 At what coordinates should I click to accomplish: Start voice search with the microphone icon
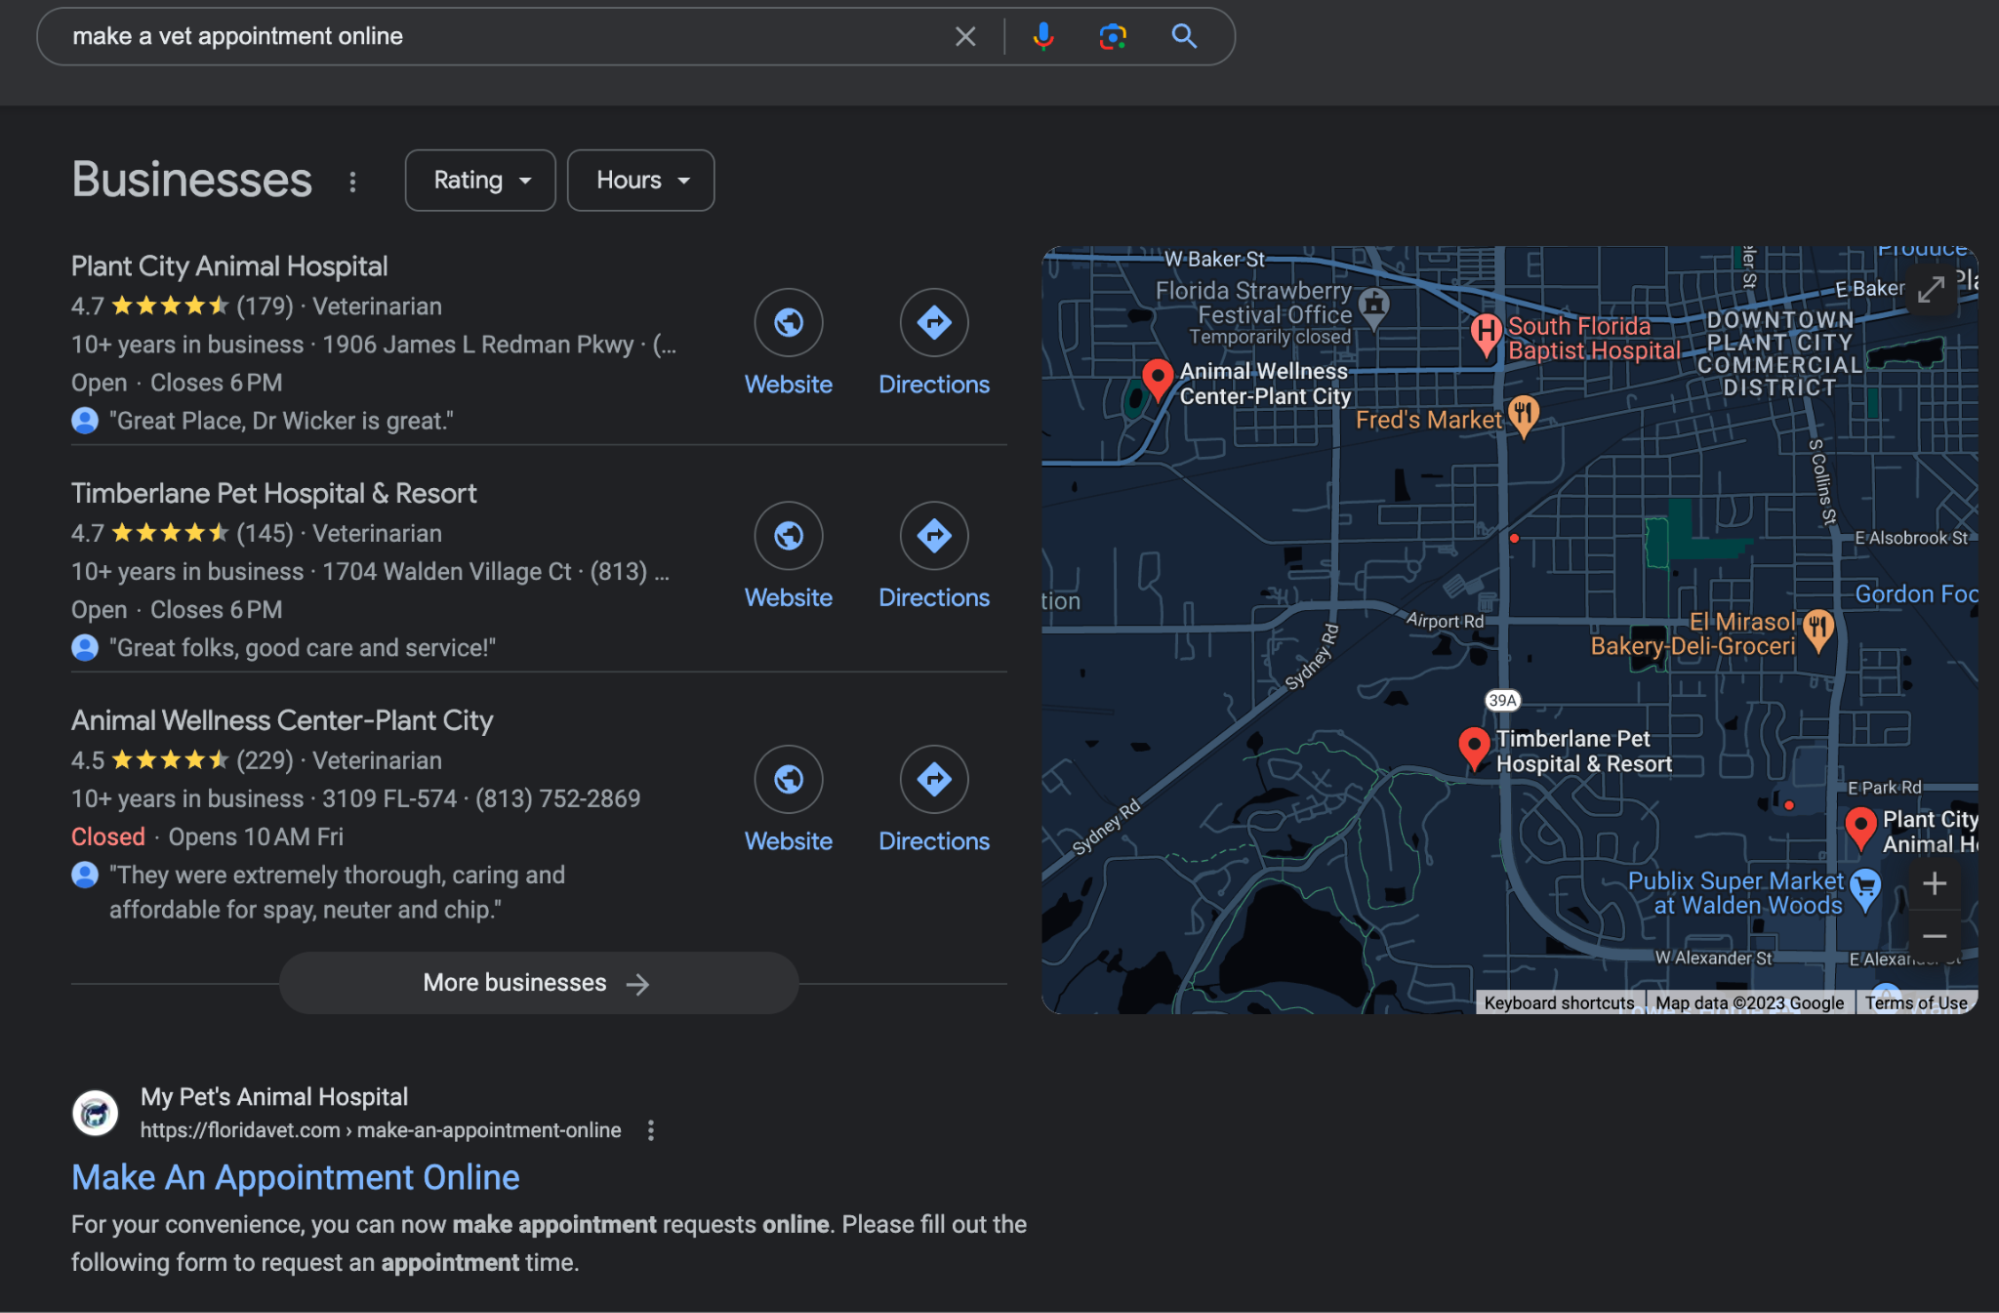coord(1043,37)
